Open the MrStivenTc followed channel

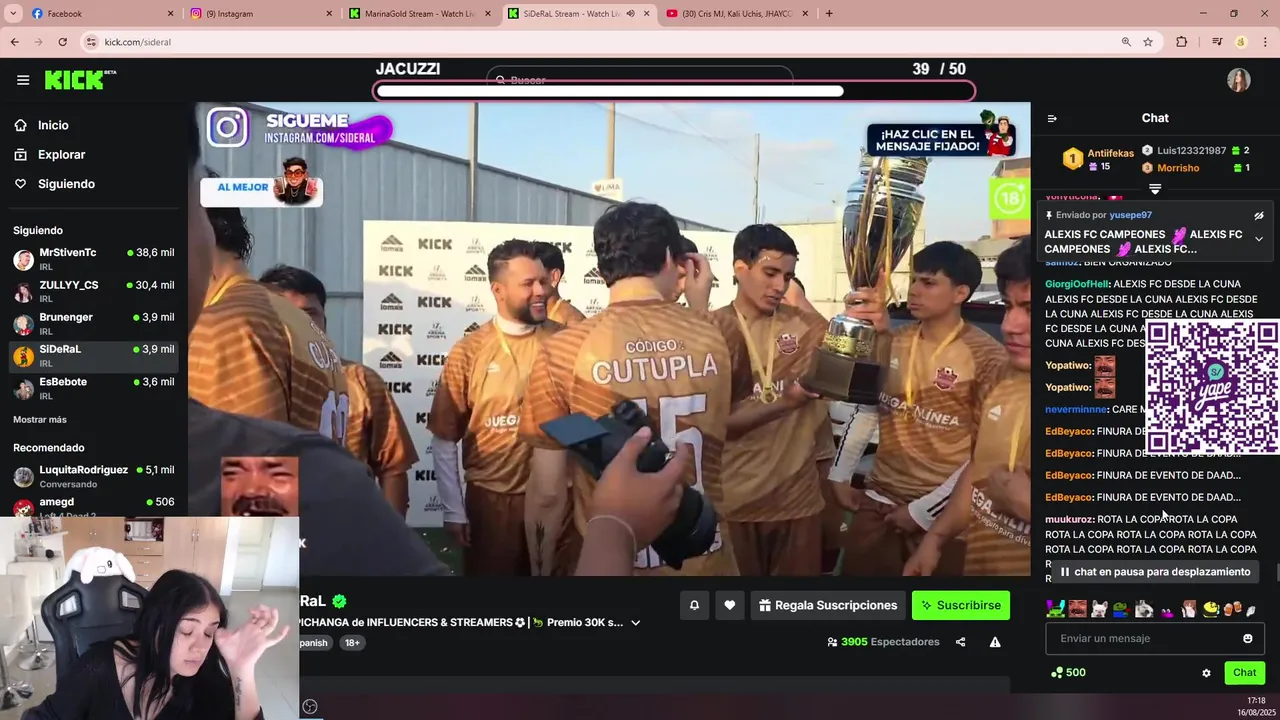(x=94, y=259)
